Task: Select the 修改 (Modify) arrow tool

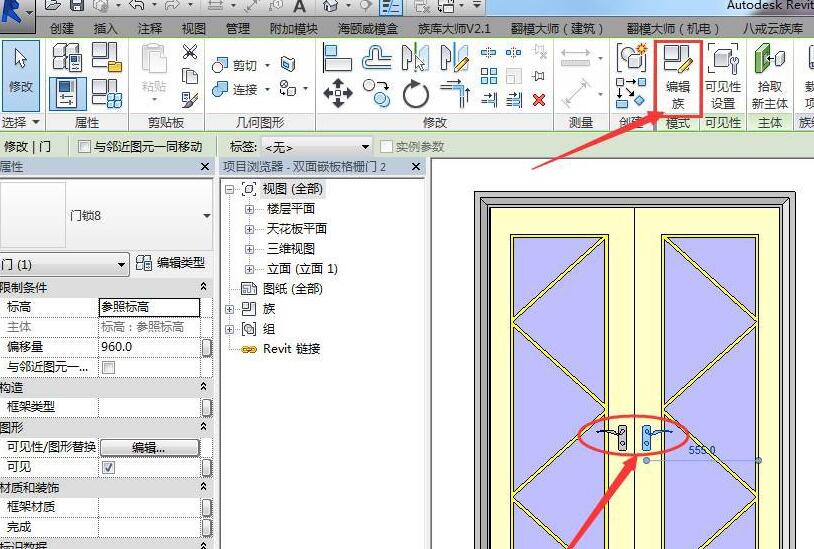Action: pyautogui.click(x=21, y=76)
